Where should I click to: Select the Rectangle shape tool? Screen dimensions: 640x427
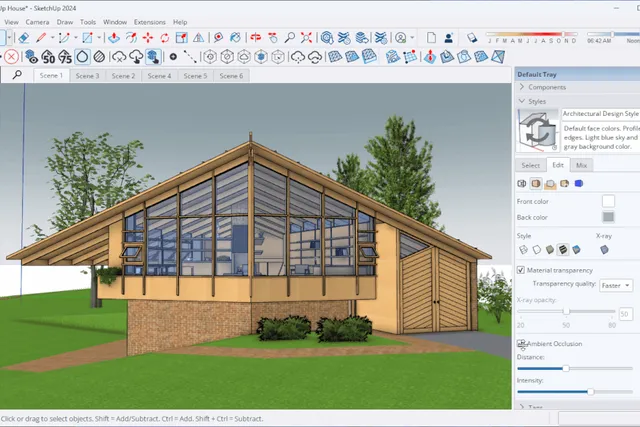[x=87, y=38]
